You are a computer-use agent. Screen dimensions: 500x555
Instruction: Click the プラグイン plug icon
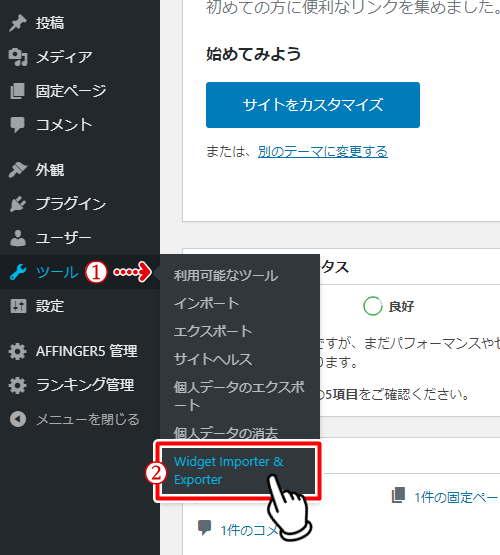(18, 204)
